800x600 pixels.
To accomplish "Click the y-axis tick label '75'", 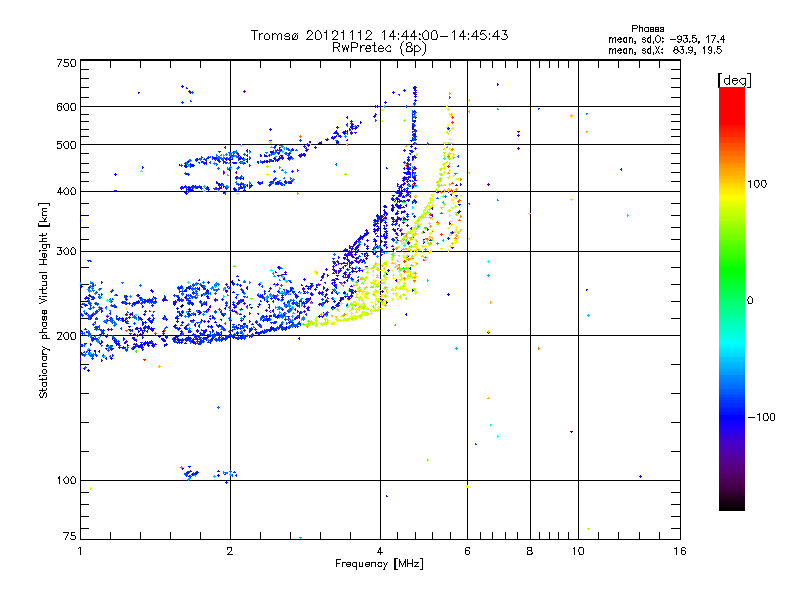I will (x=70, y=536).
